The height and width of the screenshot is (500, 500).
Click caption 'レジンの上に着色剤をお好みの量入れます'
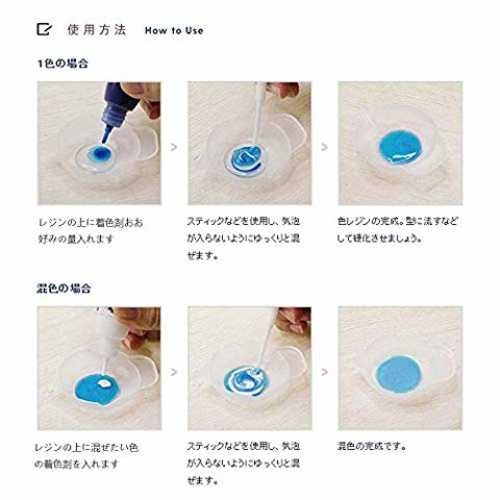pyautogui.click(x=91, y=231)
